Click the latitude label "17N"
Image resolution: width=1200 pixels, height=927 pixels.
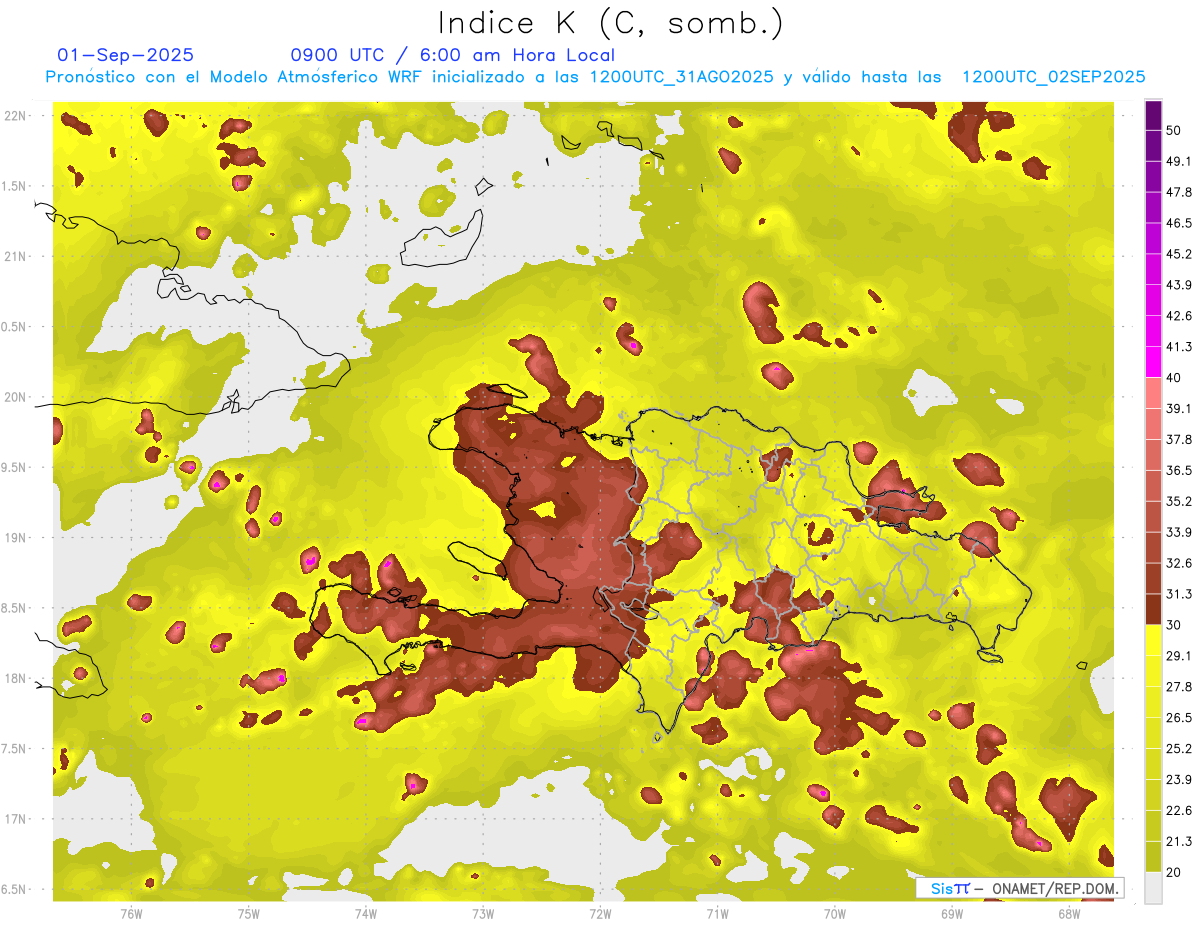[16, 819]
